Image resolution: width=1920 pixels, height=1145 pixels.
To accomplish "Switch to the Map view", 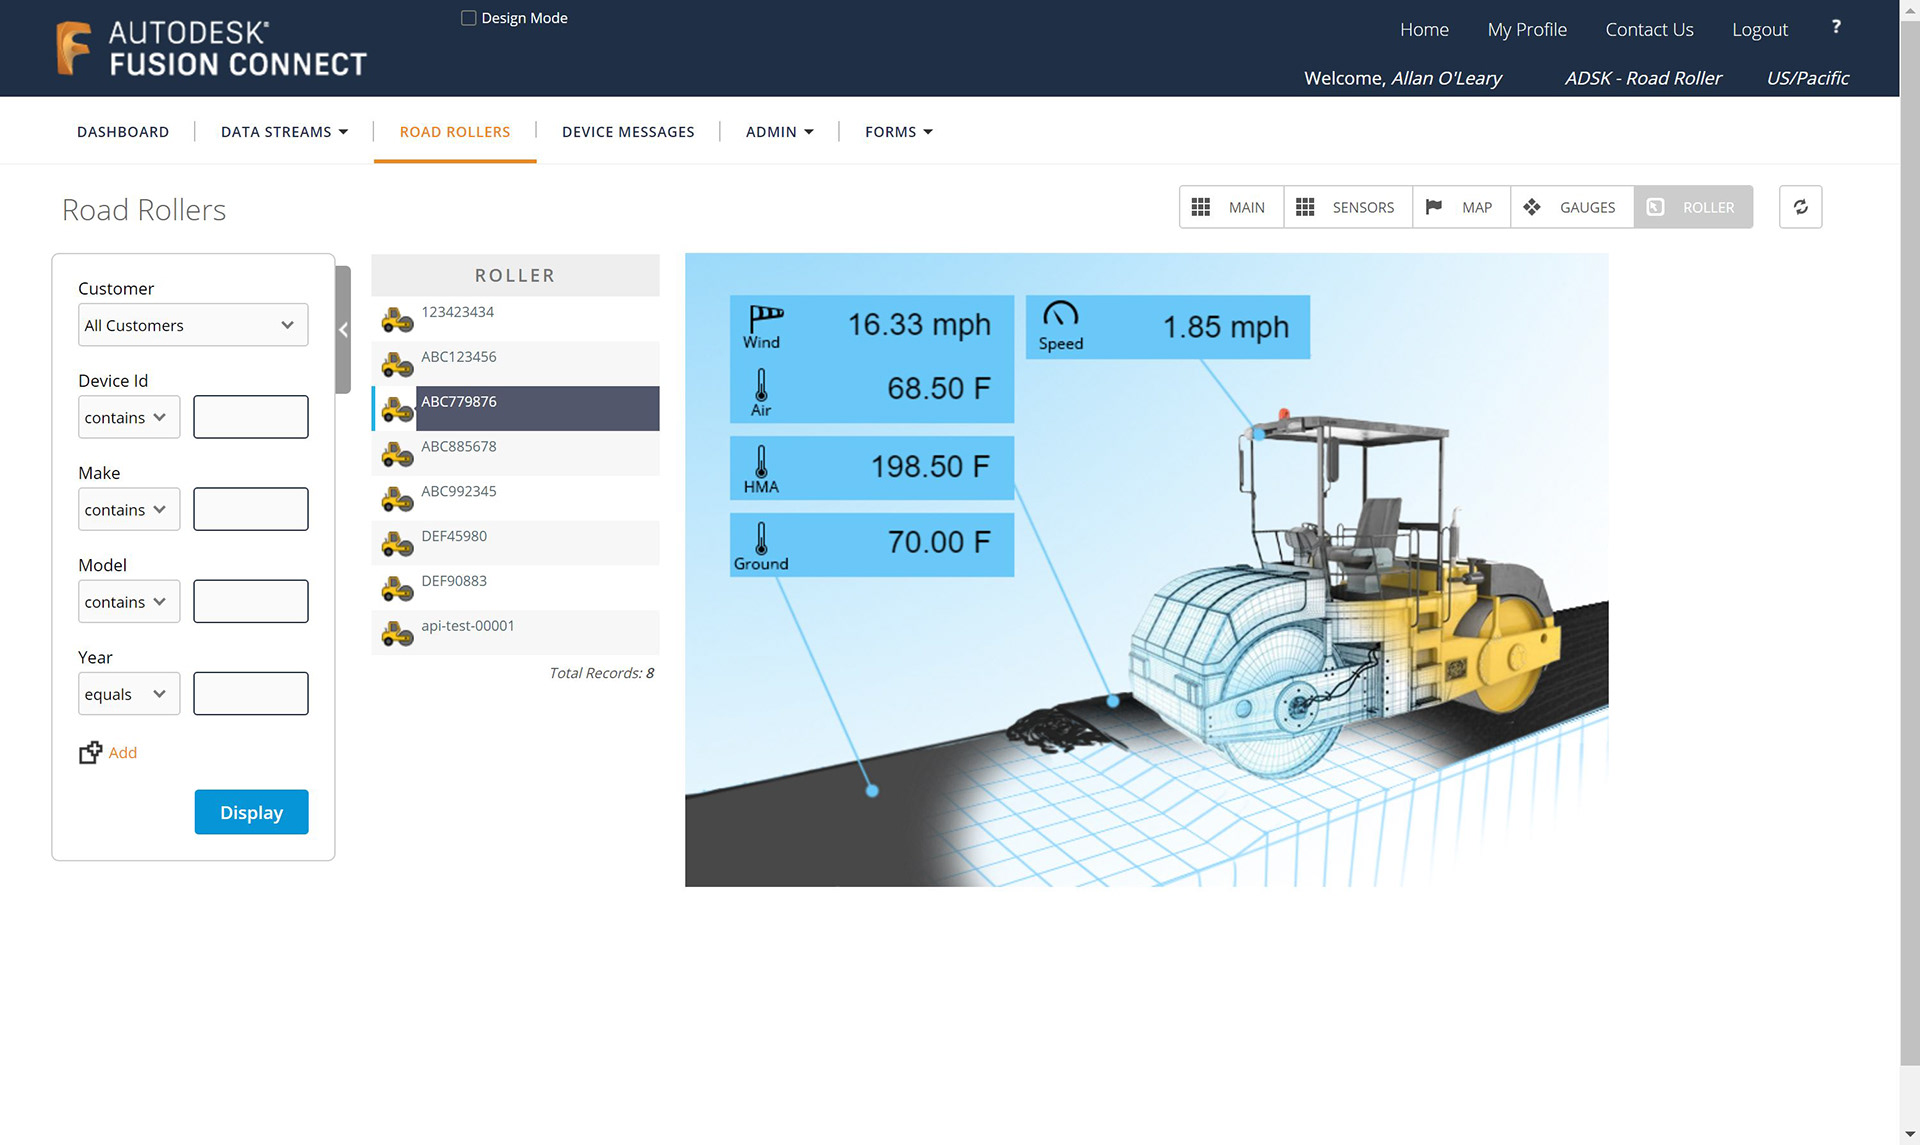I will tap(1460, 207).
